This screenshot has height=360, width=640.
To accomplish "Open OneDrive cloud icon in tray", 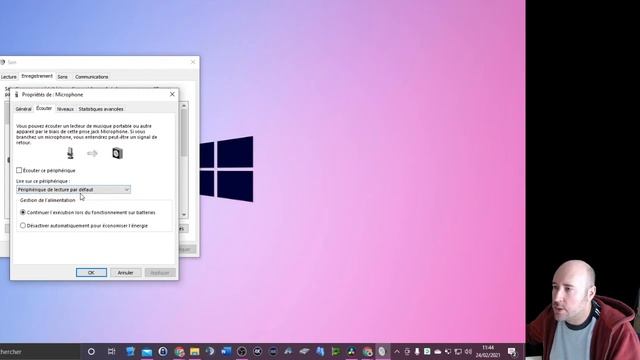I will [x=438, y=351].
